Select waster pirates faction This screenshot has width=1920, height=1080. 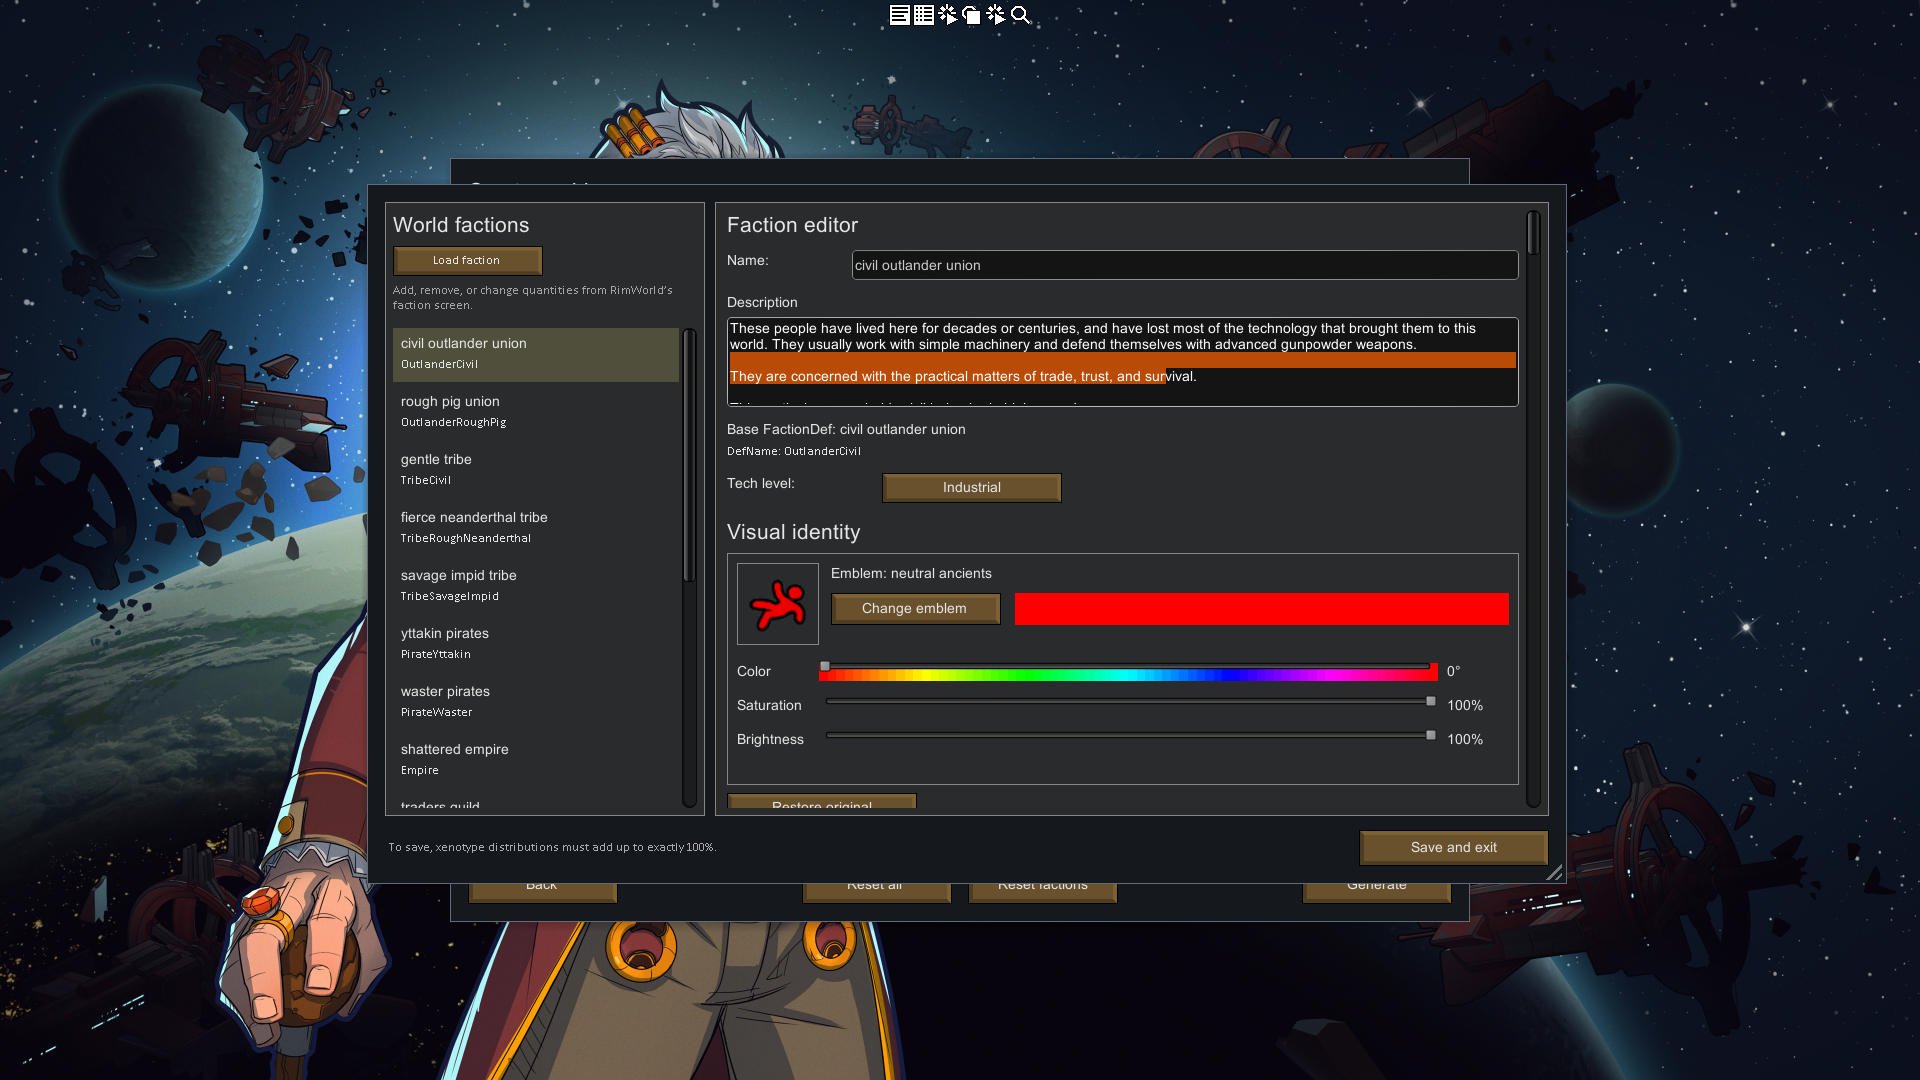click(535, 701)
